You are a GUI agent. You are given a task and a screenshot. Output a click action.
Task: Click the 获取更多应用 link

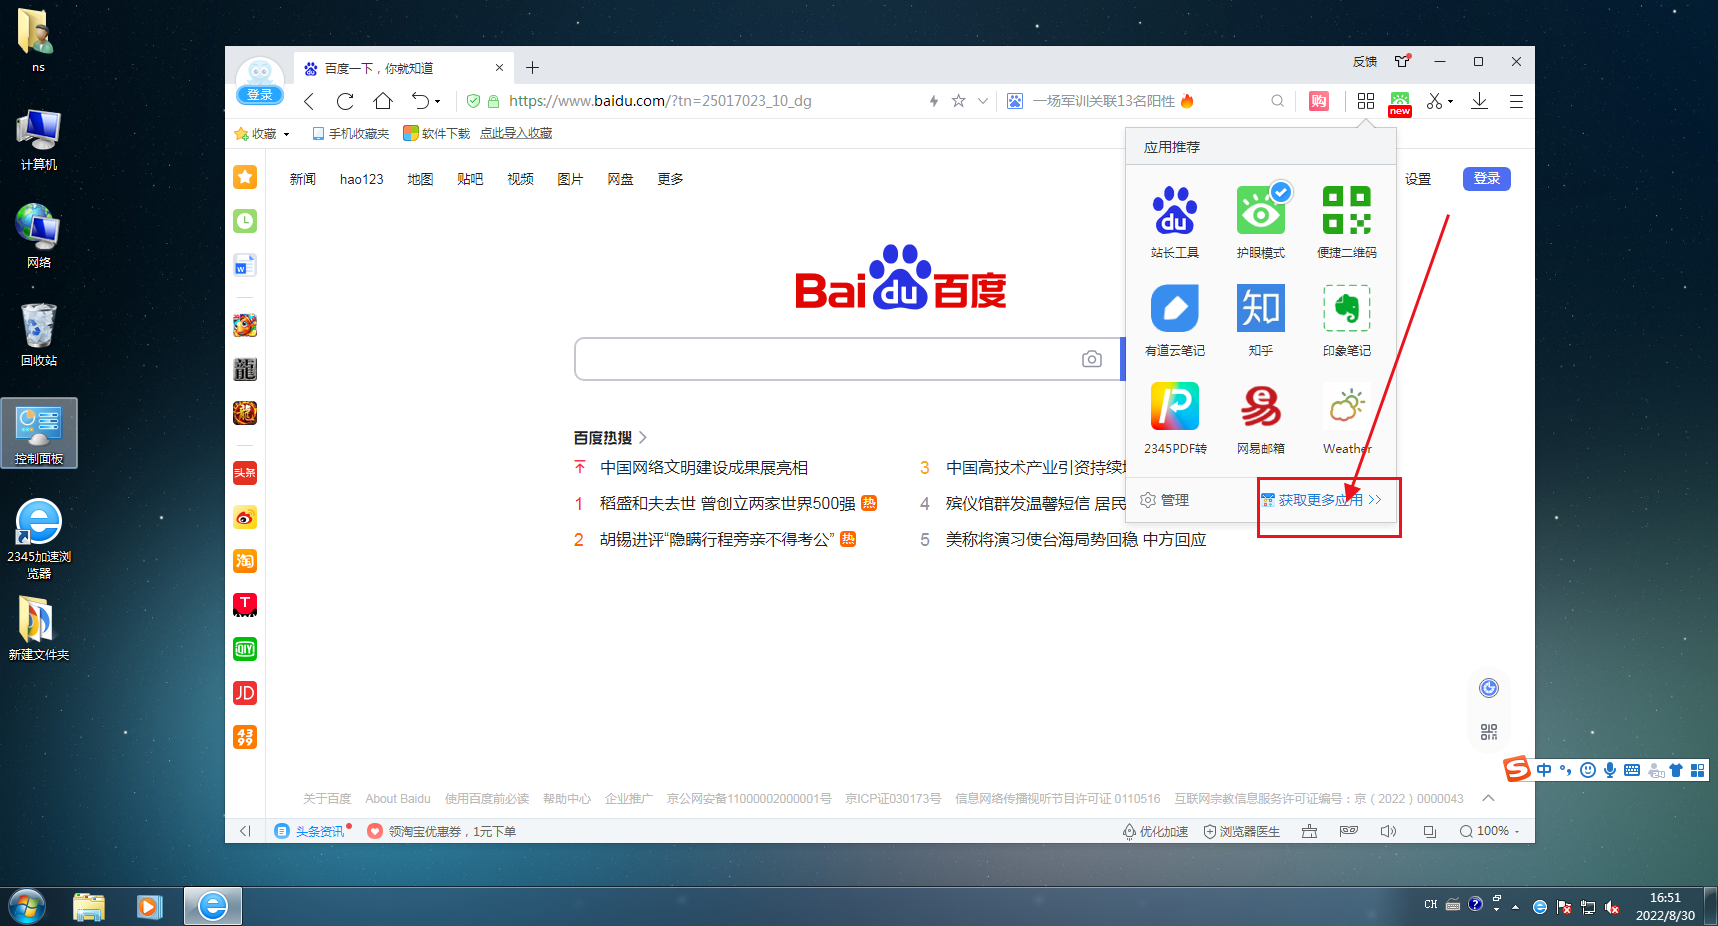pyautogui.click(x=1321, y=500)
